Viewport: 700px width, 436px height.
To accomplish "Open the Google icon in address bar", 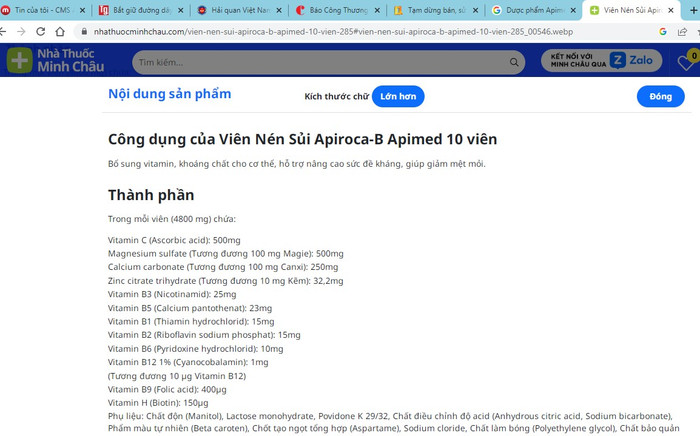I will point(662,32).
